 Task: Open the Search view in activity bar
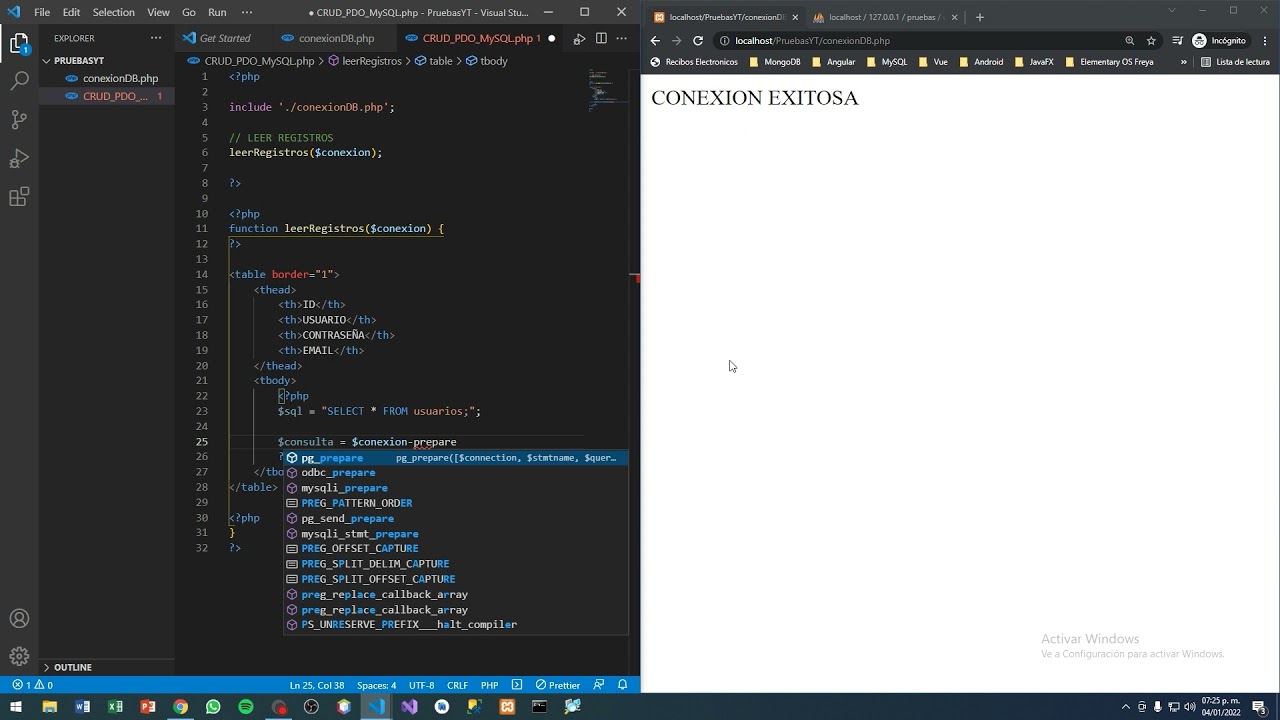click(x=19, y=81)
